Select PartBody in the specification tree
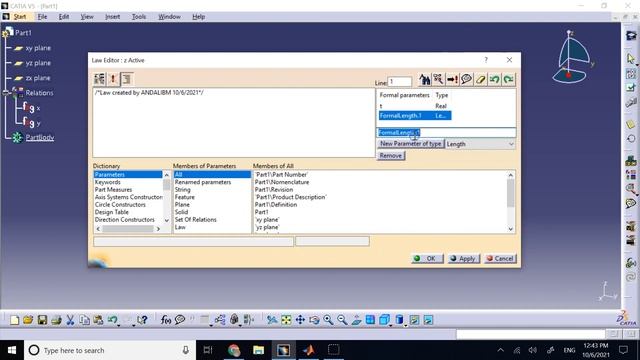This screenshot has width=640, height=360. (x=40, y=138)
